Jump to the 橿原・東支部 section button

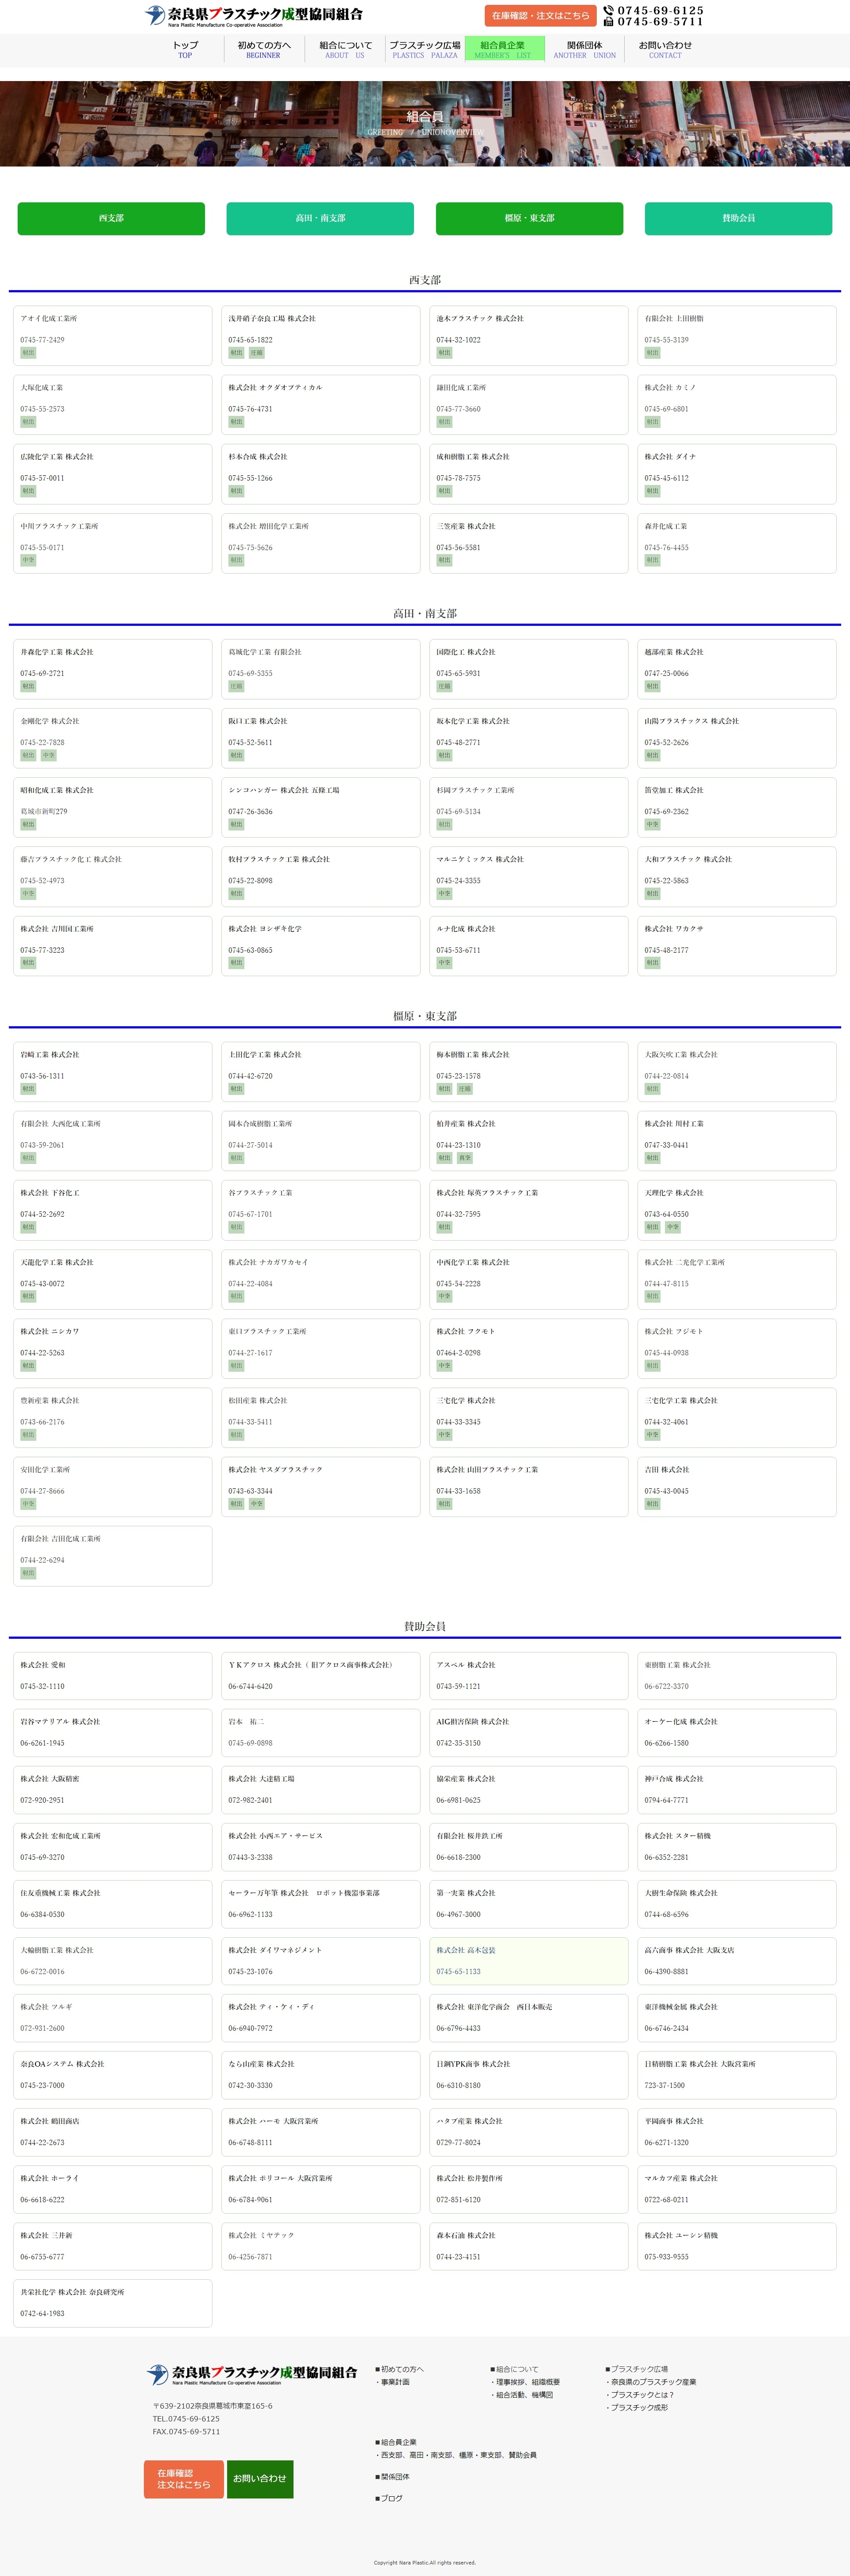point(529,218)
